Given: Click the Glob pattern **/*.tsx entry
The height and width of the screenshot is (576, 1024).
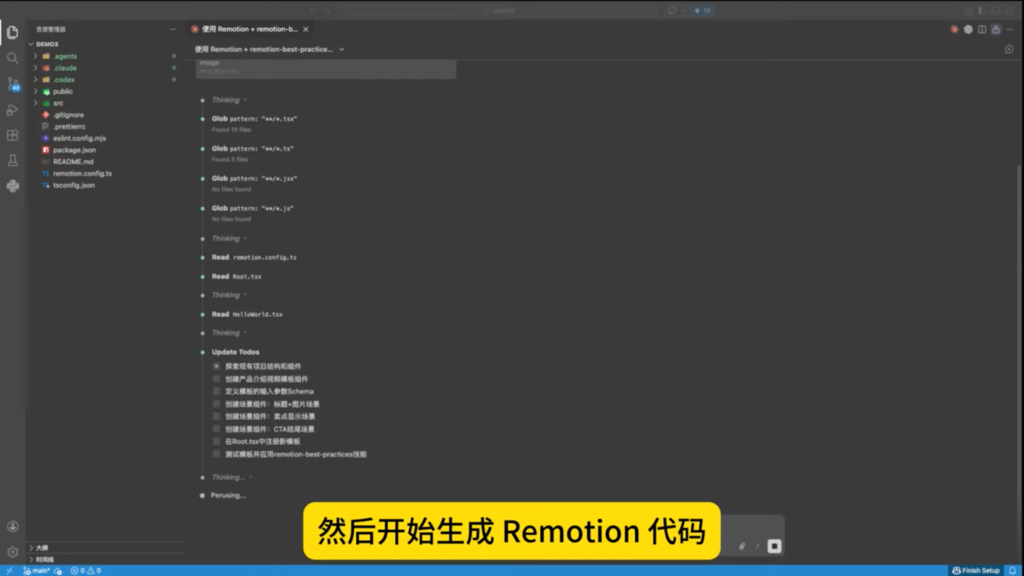Looking at the screenshot, I should (x=254, y=119).
